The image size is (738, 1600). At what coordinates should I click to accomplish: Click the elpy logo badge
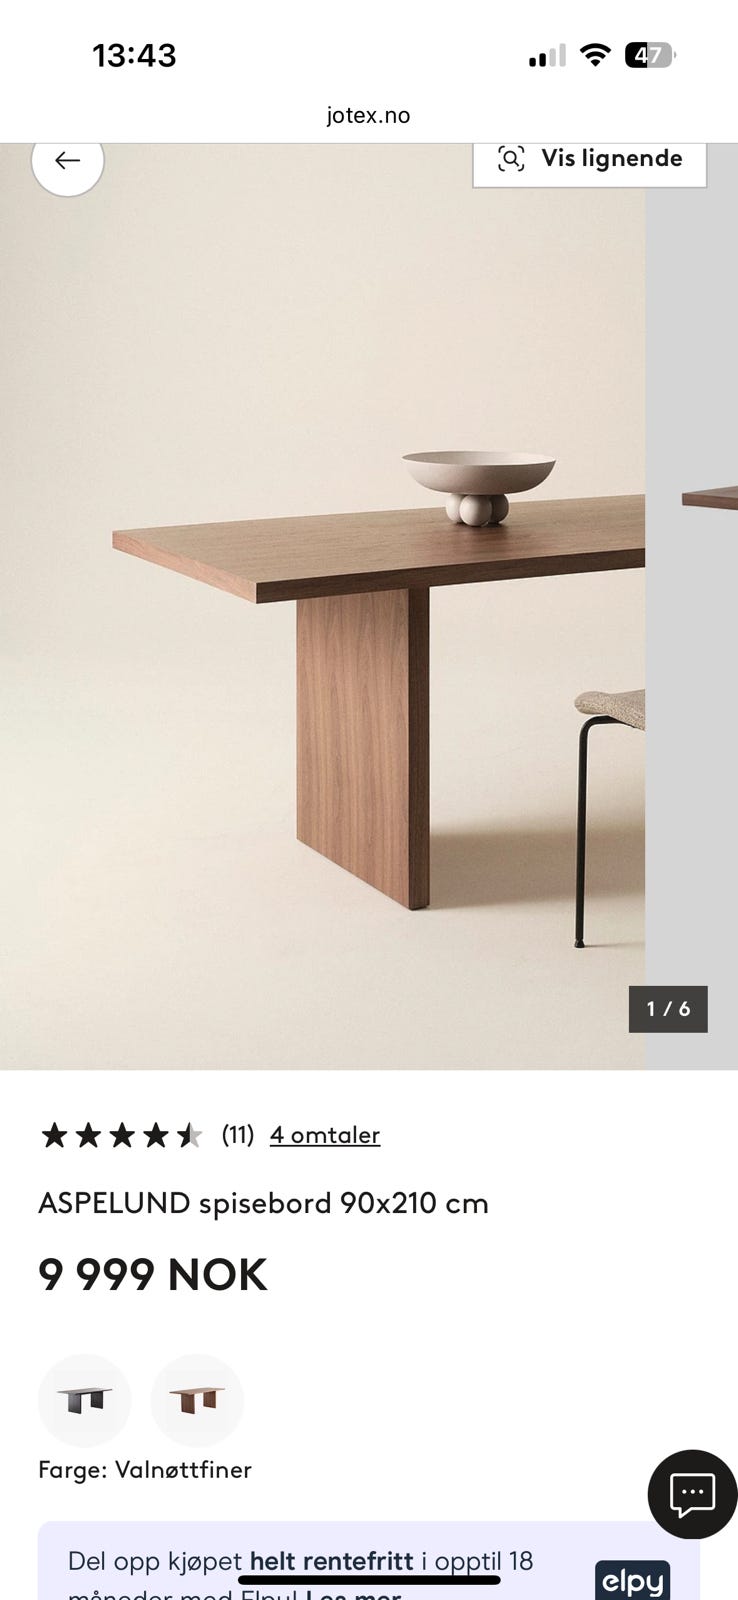[633, 1580]
